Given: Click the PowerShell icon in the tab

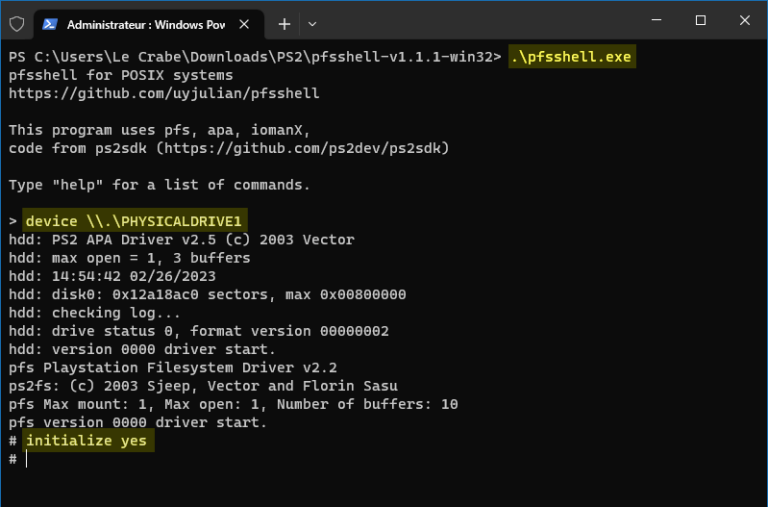Looking at the screenshot, I should tap(49, 23).
